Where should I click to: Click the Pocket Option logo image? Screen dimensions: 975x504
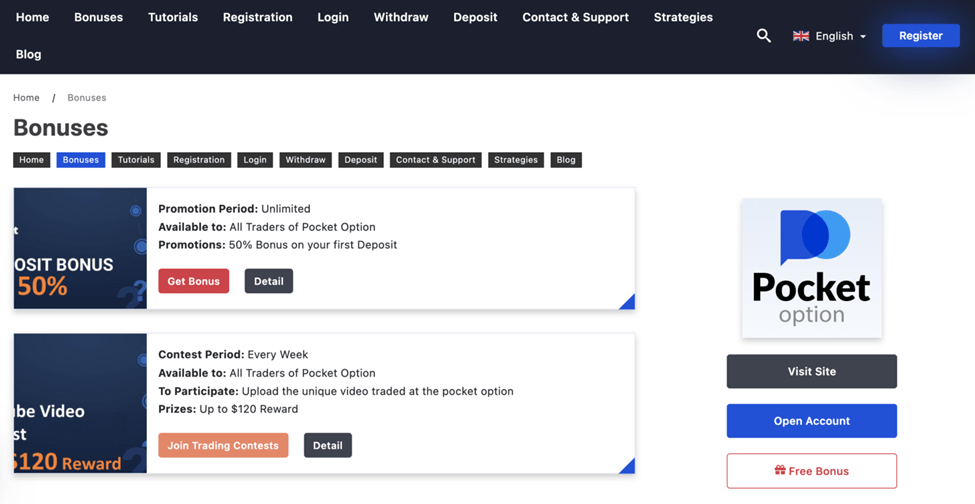point(811,268)
